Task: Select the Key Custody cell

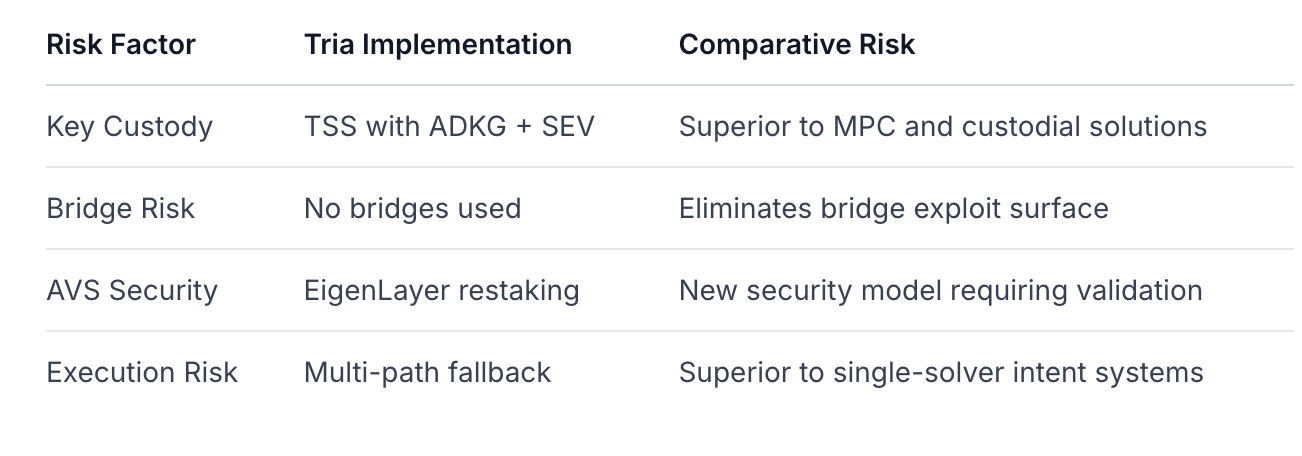Action: (x=129, y=127)
